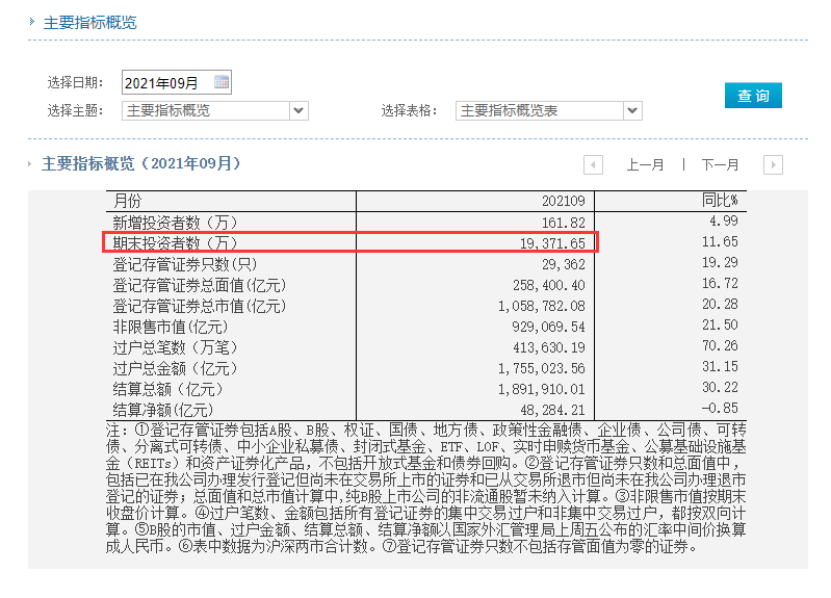Viewport: 831px width, 598px height.
Task: Select the highlighted 期末投资者数（万）row label
Action: click(175, 242)
